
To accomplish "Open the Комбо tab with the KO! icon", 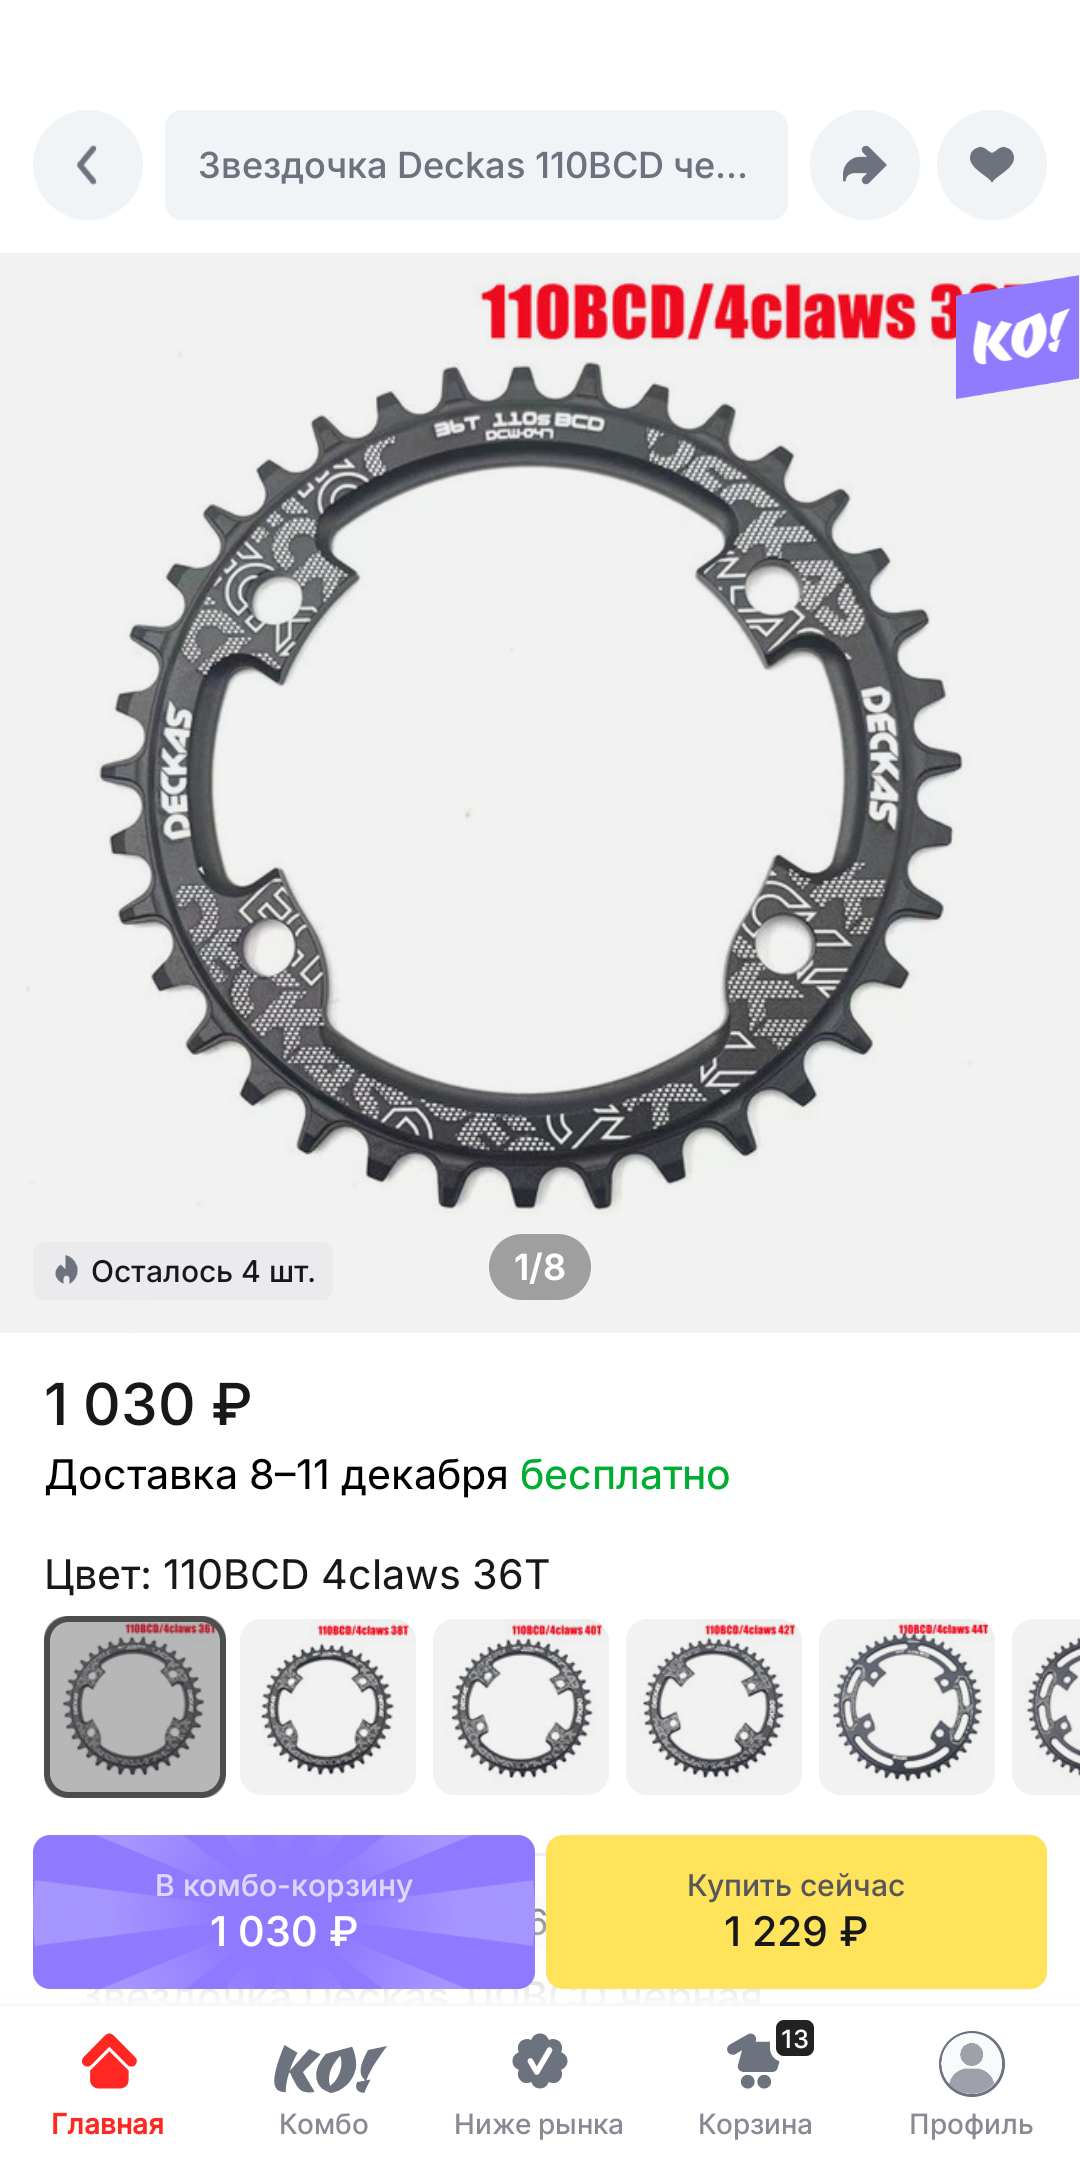I will tap(324, 2086).
